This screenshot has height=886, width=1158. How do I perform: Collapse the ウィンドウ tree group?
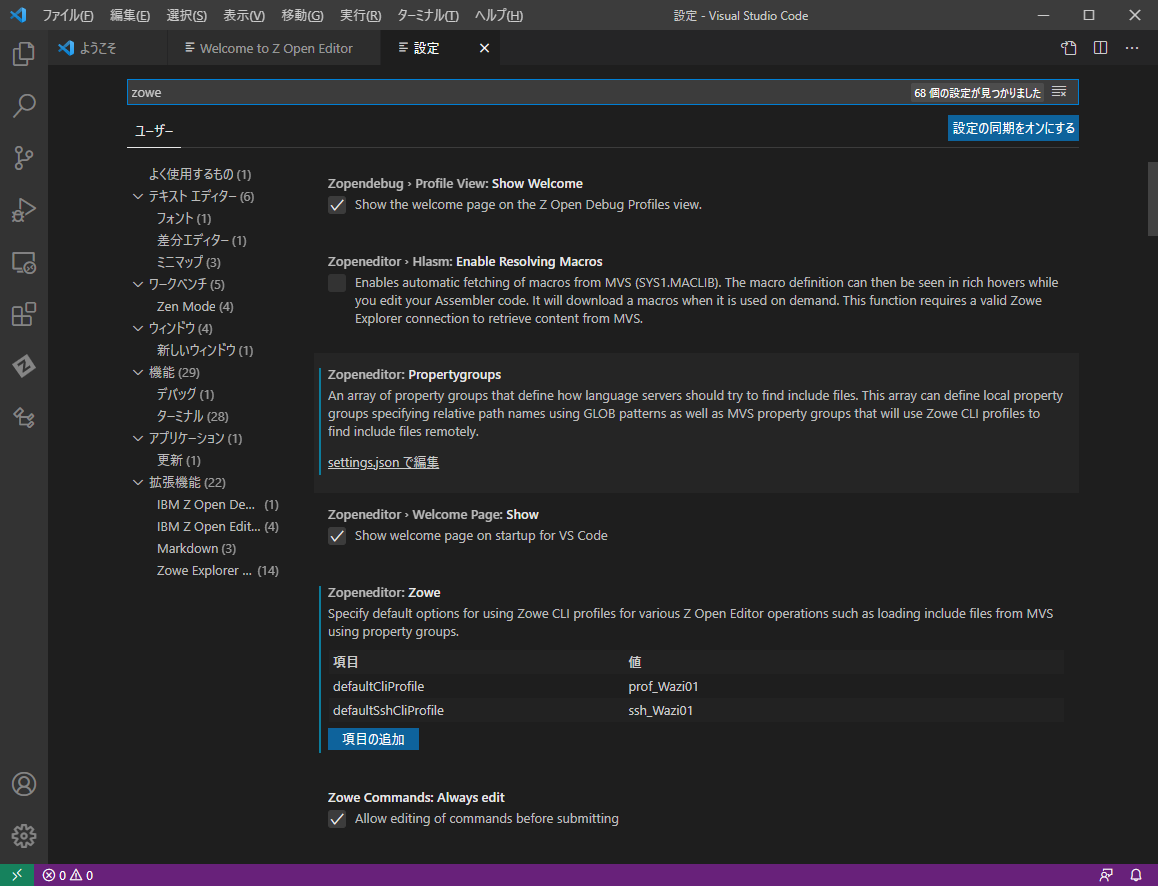point(137,328)
